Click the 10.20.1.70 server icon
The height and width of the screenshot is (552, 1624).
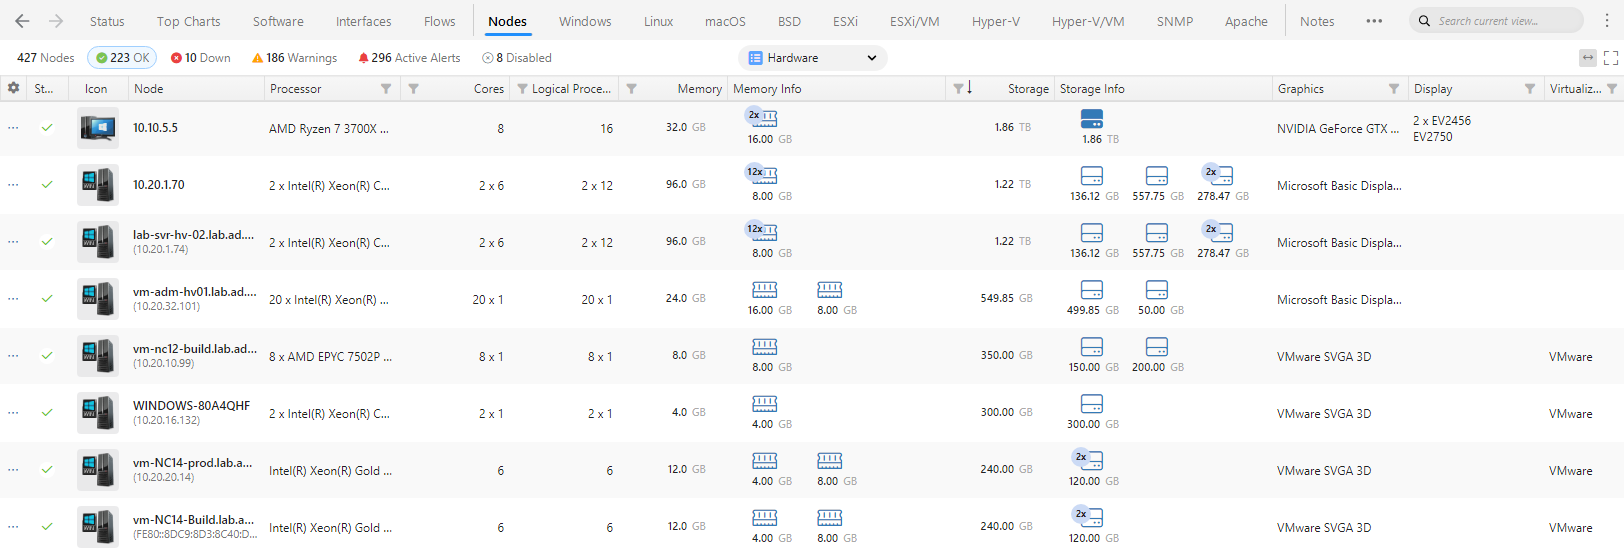pyautogui.click(x=97, y=185)
